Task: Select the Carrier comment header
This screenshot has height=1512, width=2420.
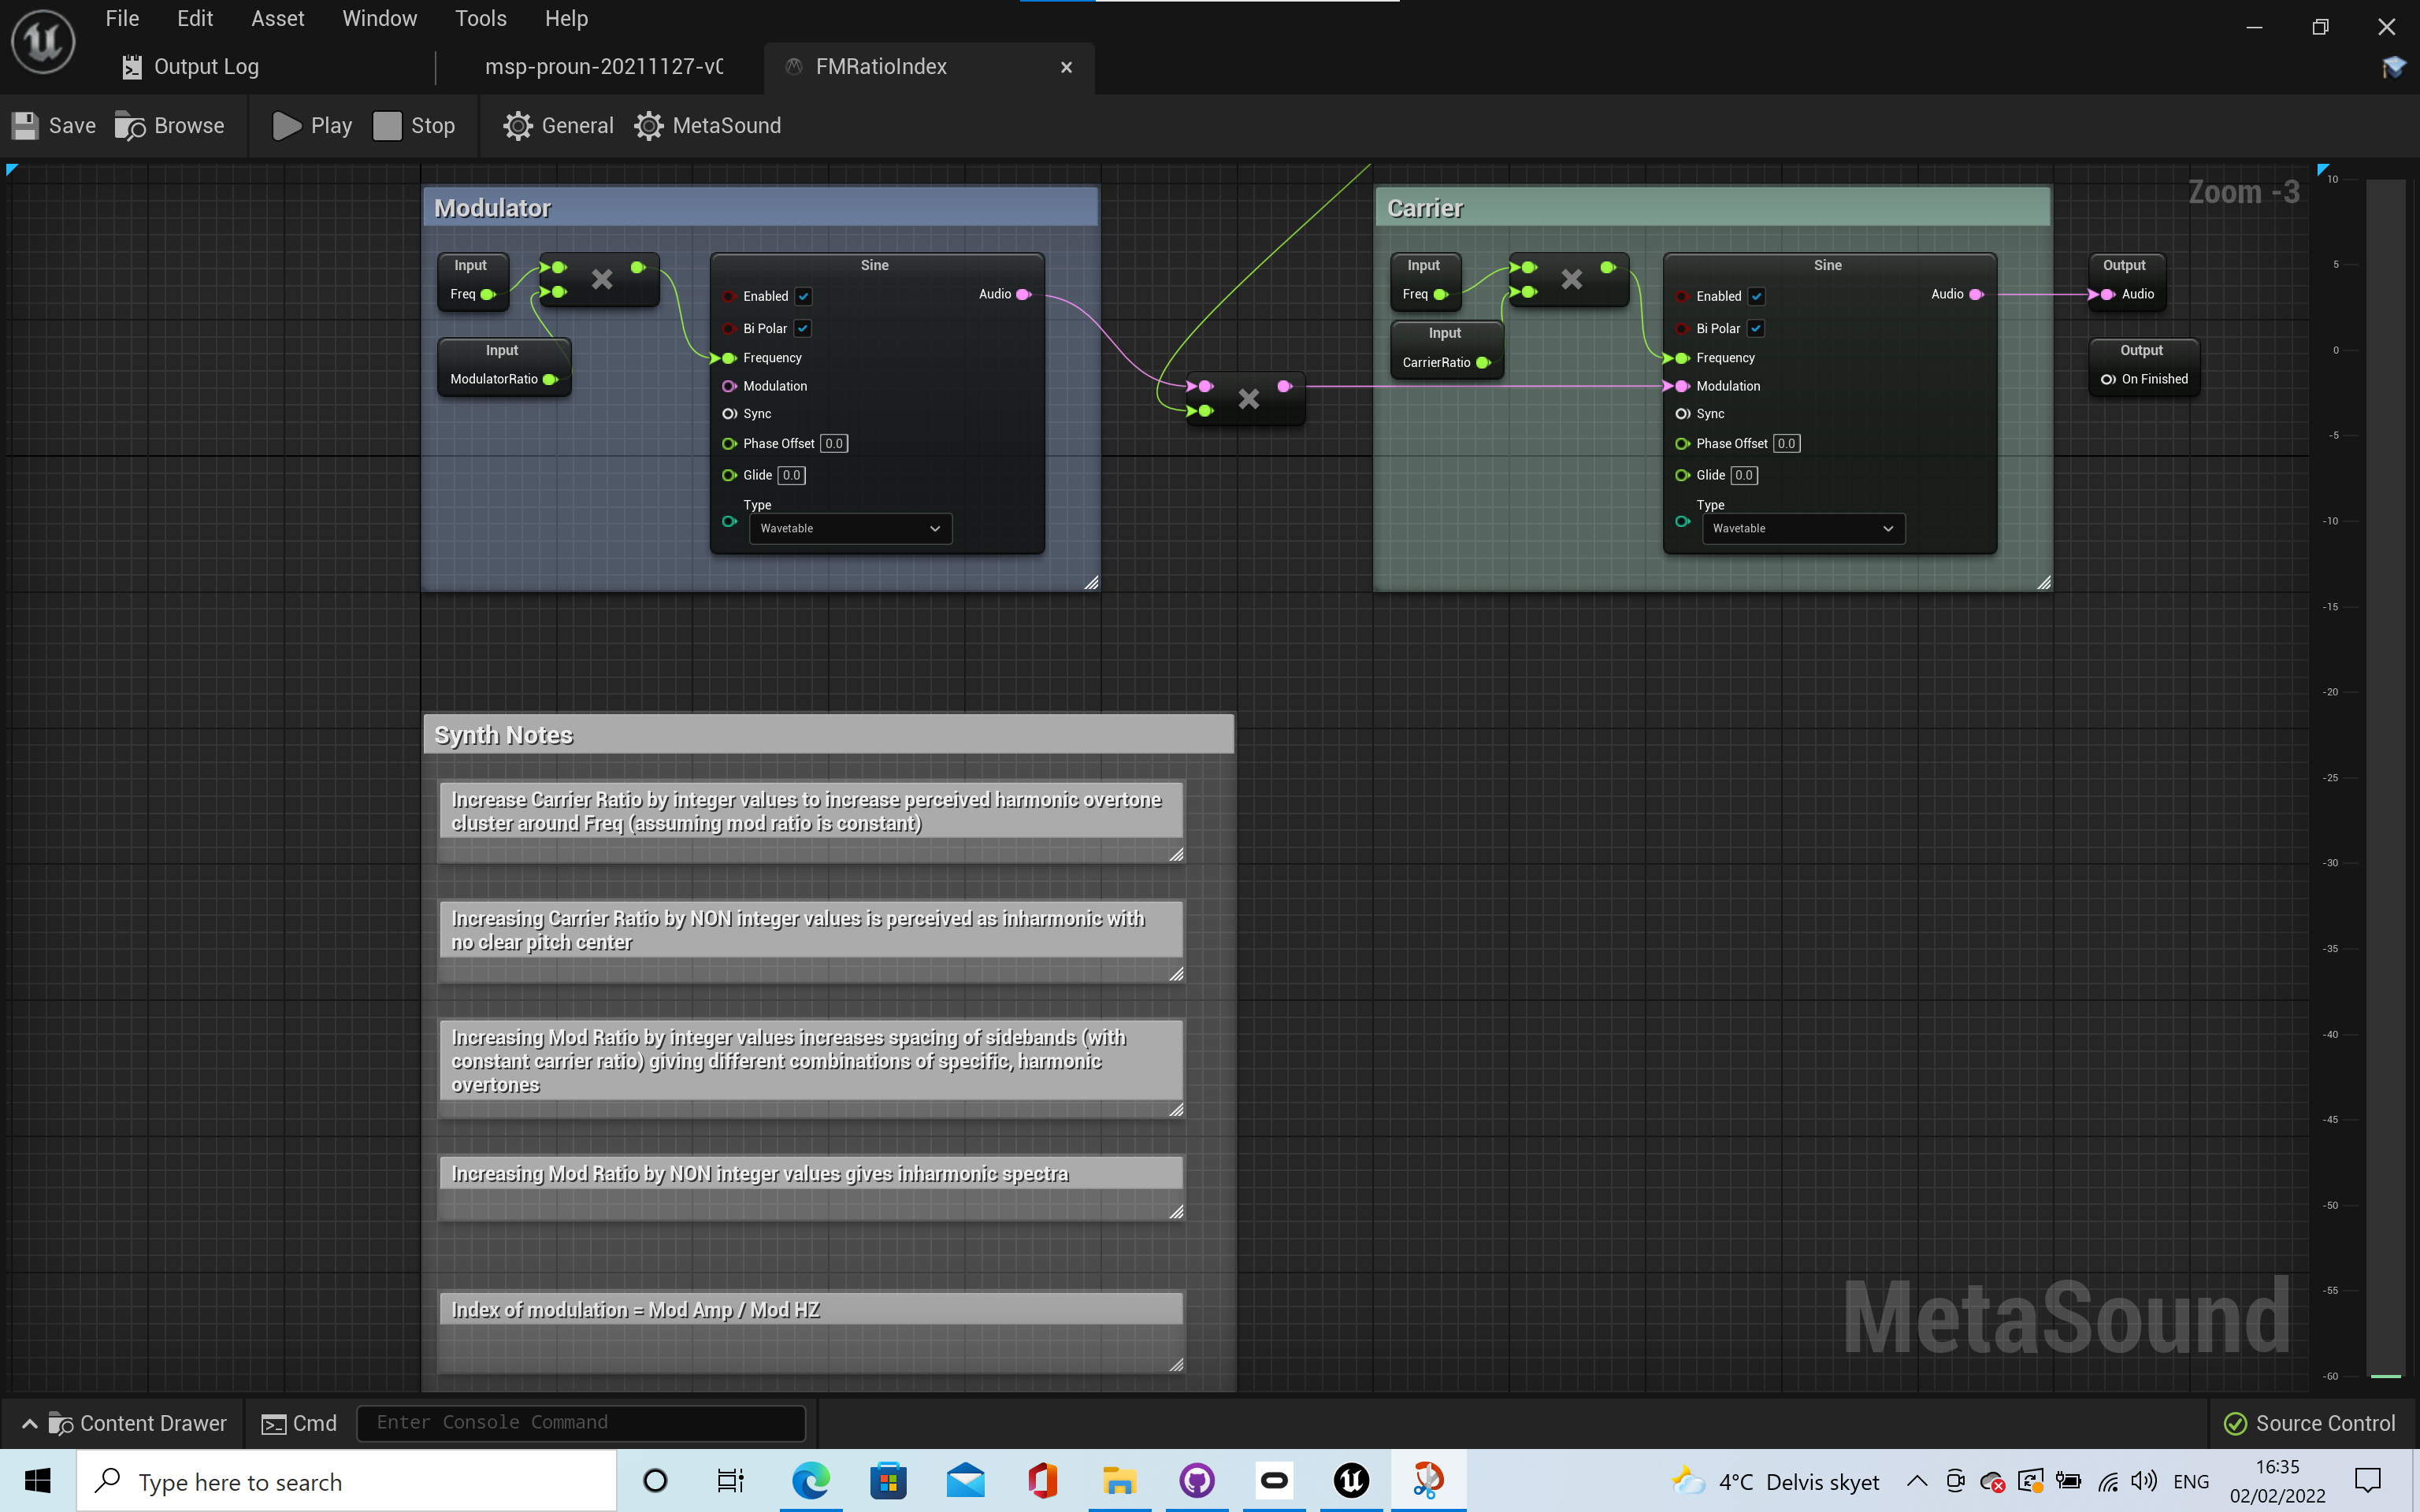Action: (x=1713, y=208)
